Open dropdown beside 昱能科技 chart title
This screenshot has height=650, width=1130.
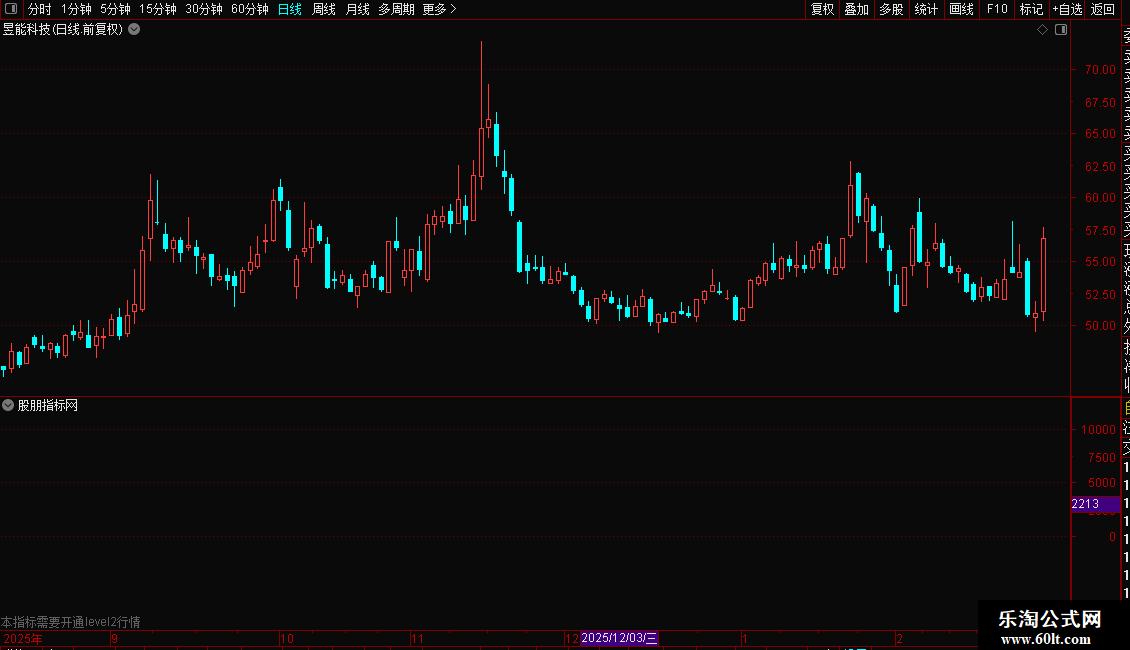134,30
